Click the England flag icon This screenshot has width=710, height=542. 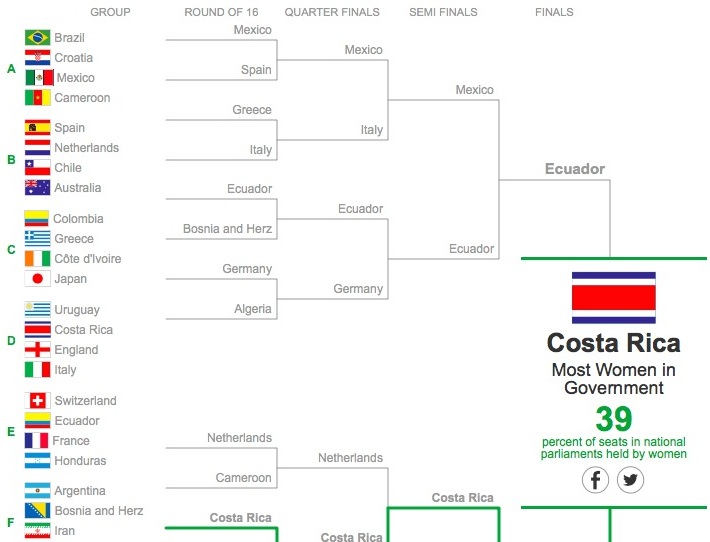point(38,350)
